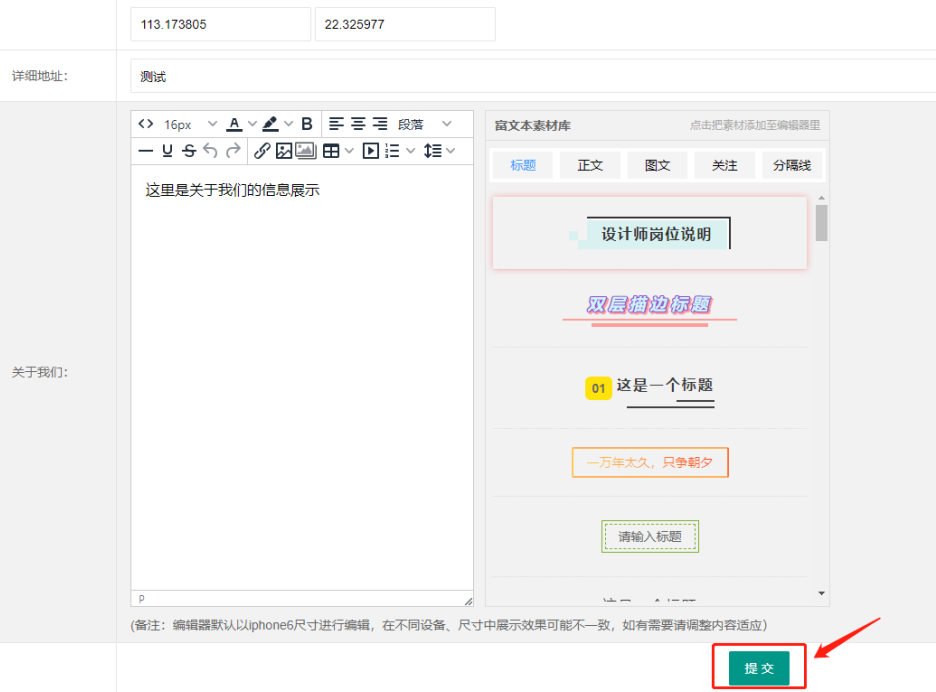Select the 分隔线 material tab
The height and width of the screenshot is (692, 936).
791,165
